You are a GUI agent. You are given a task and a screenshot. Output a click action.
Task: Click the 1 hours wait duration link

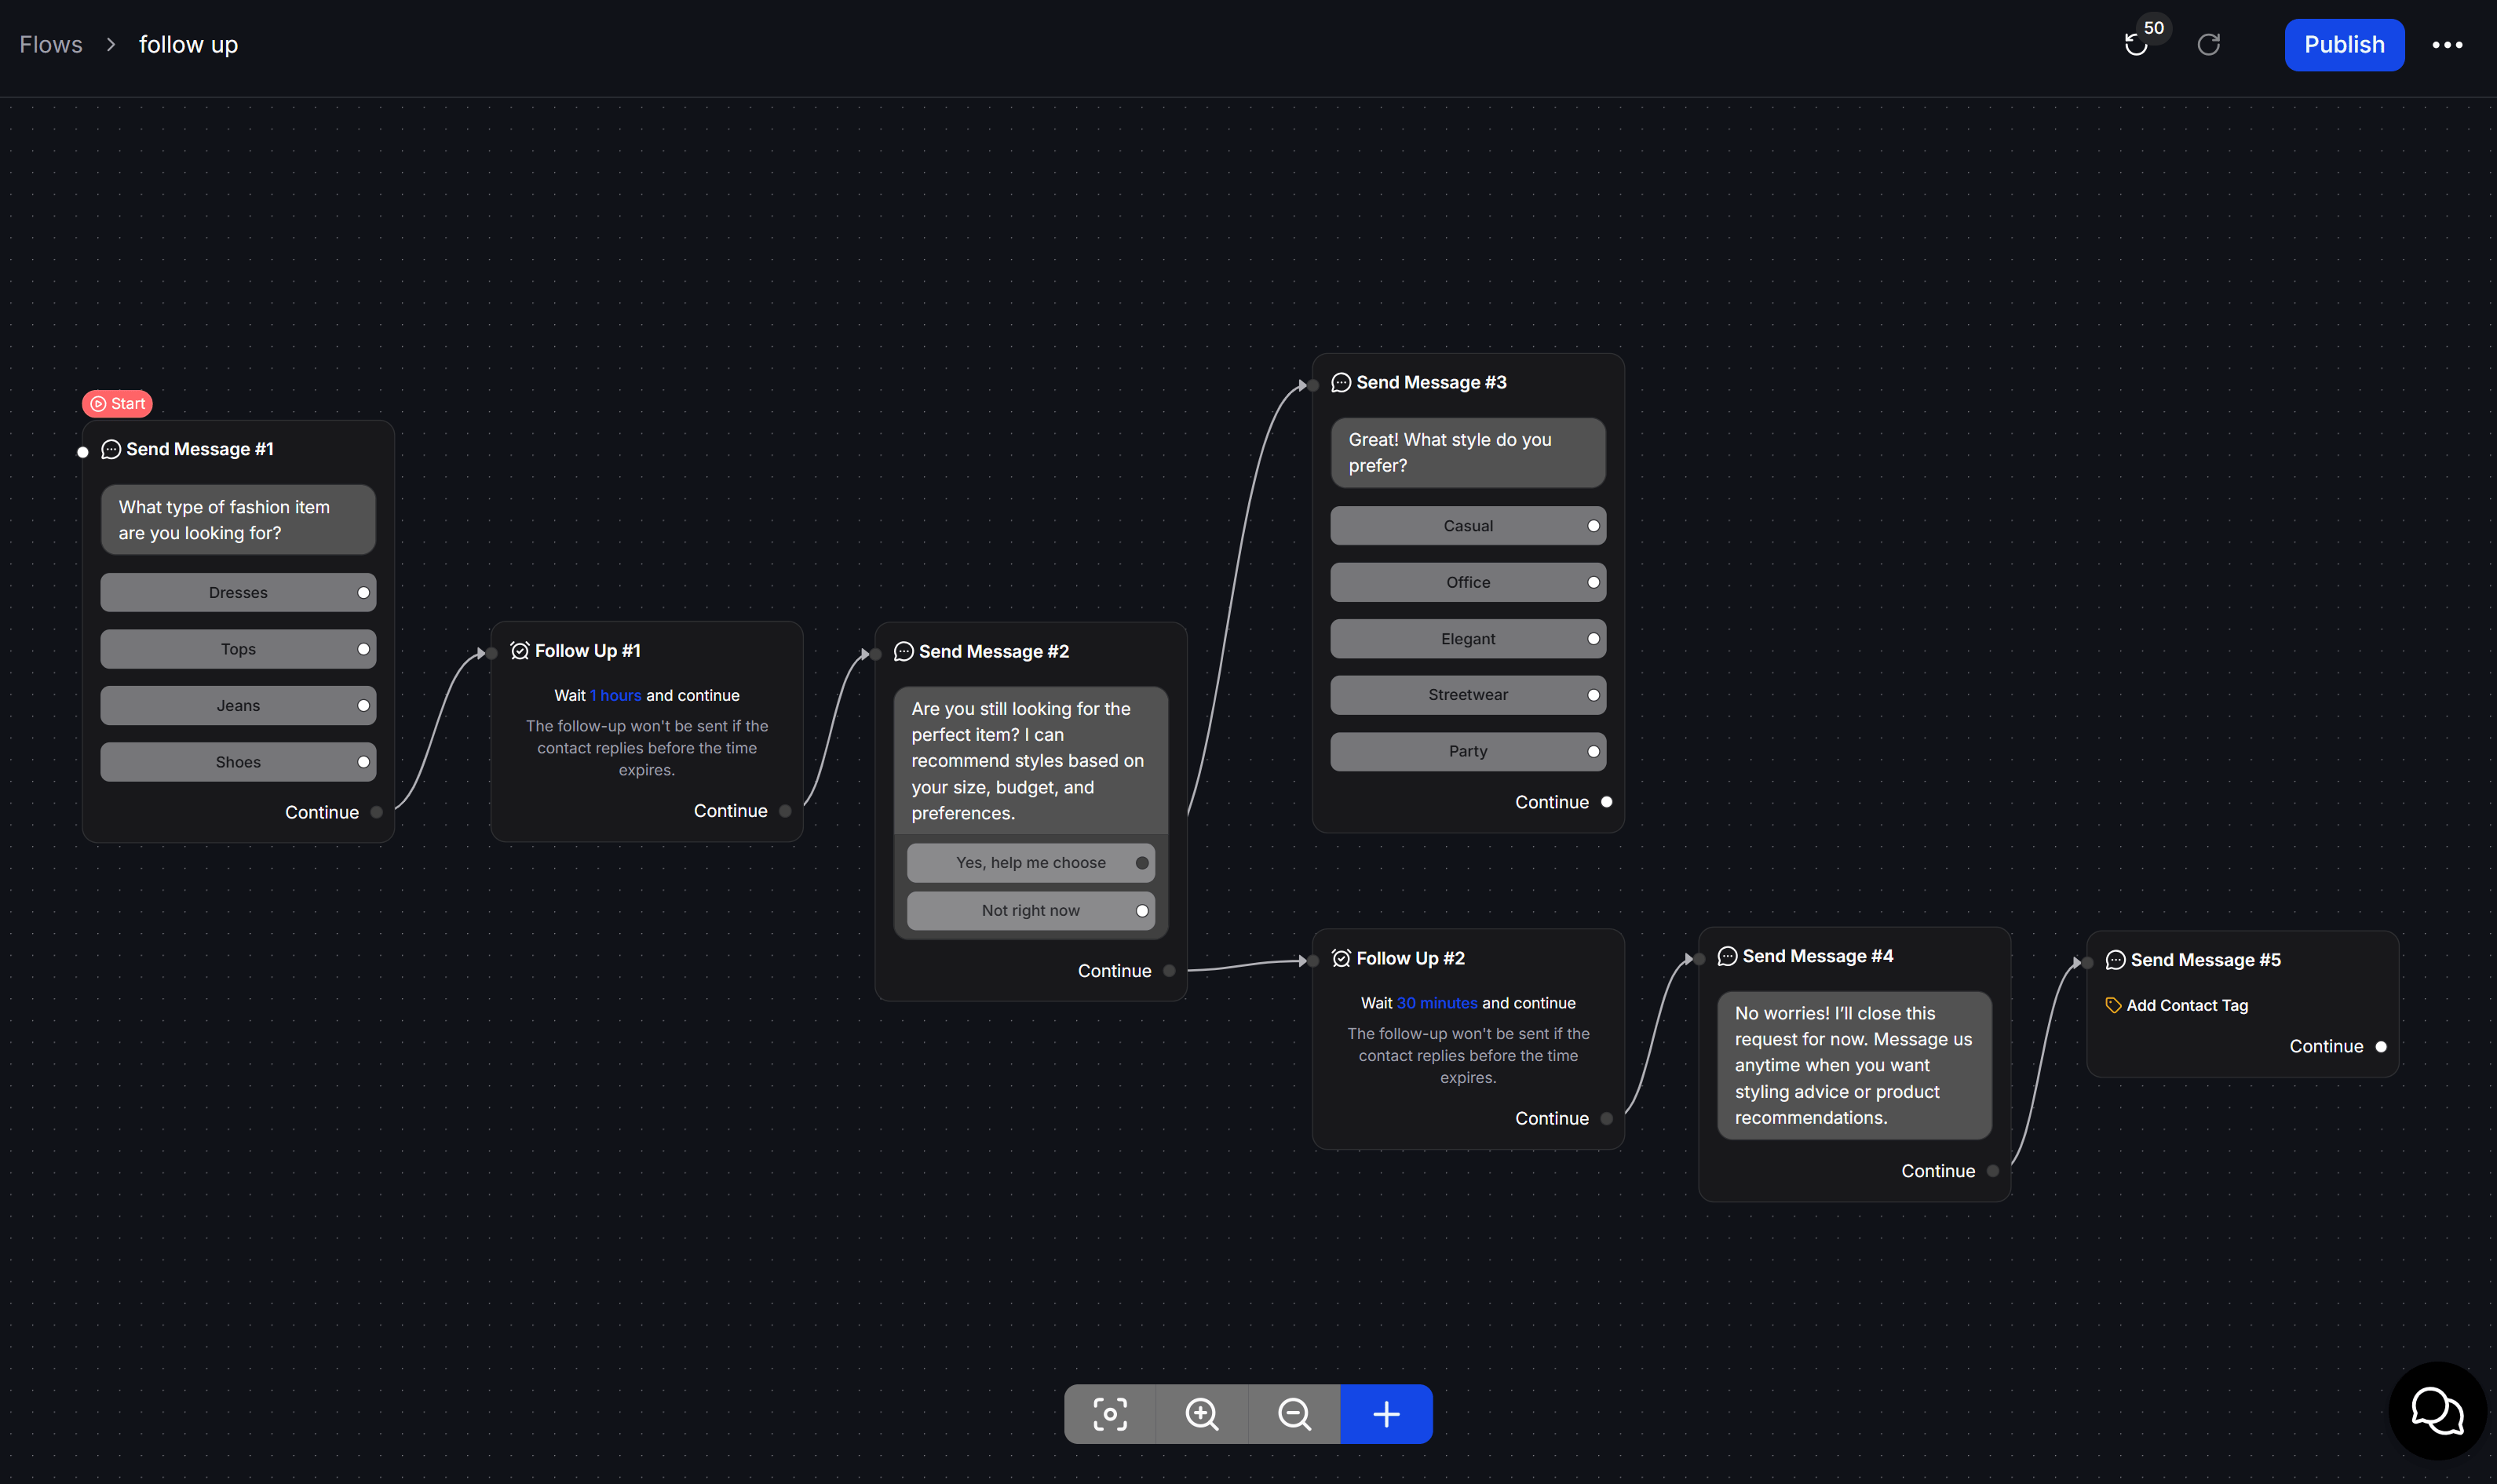615,696
